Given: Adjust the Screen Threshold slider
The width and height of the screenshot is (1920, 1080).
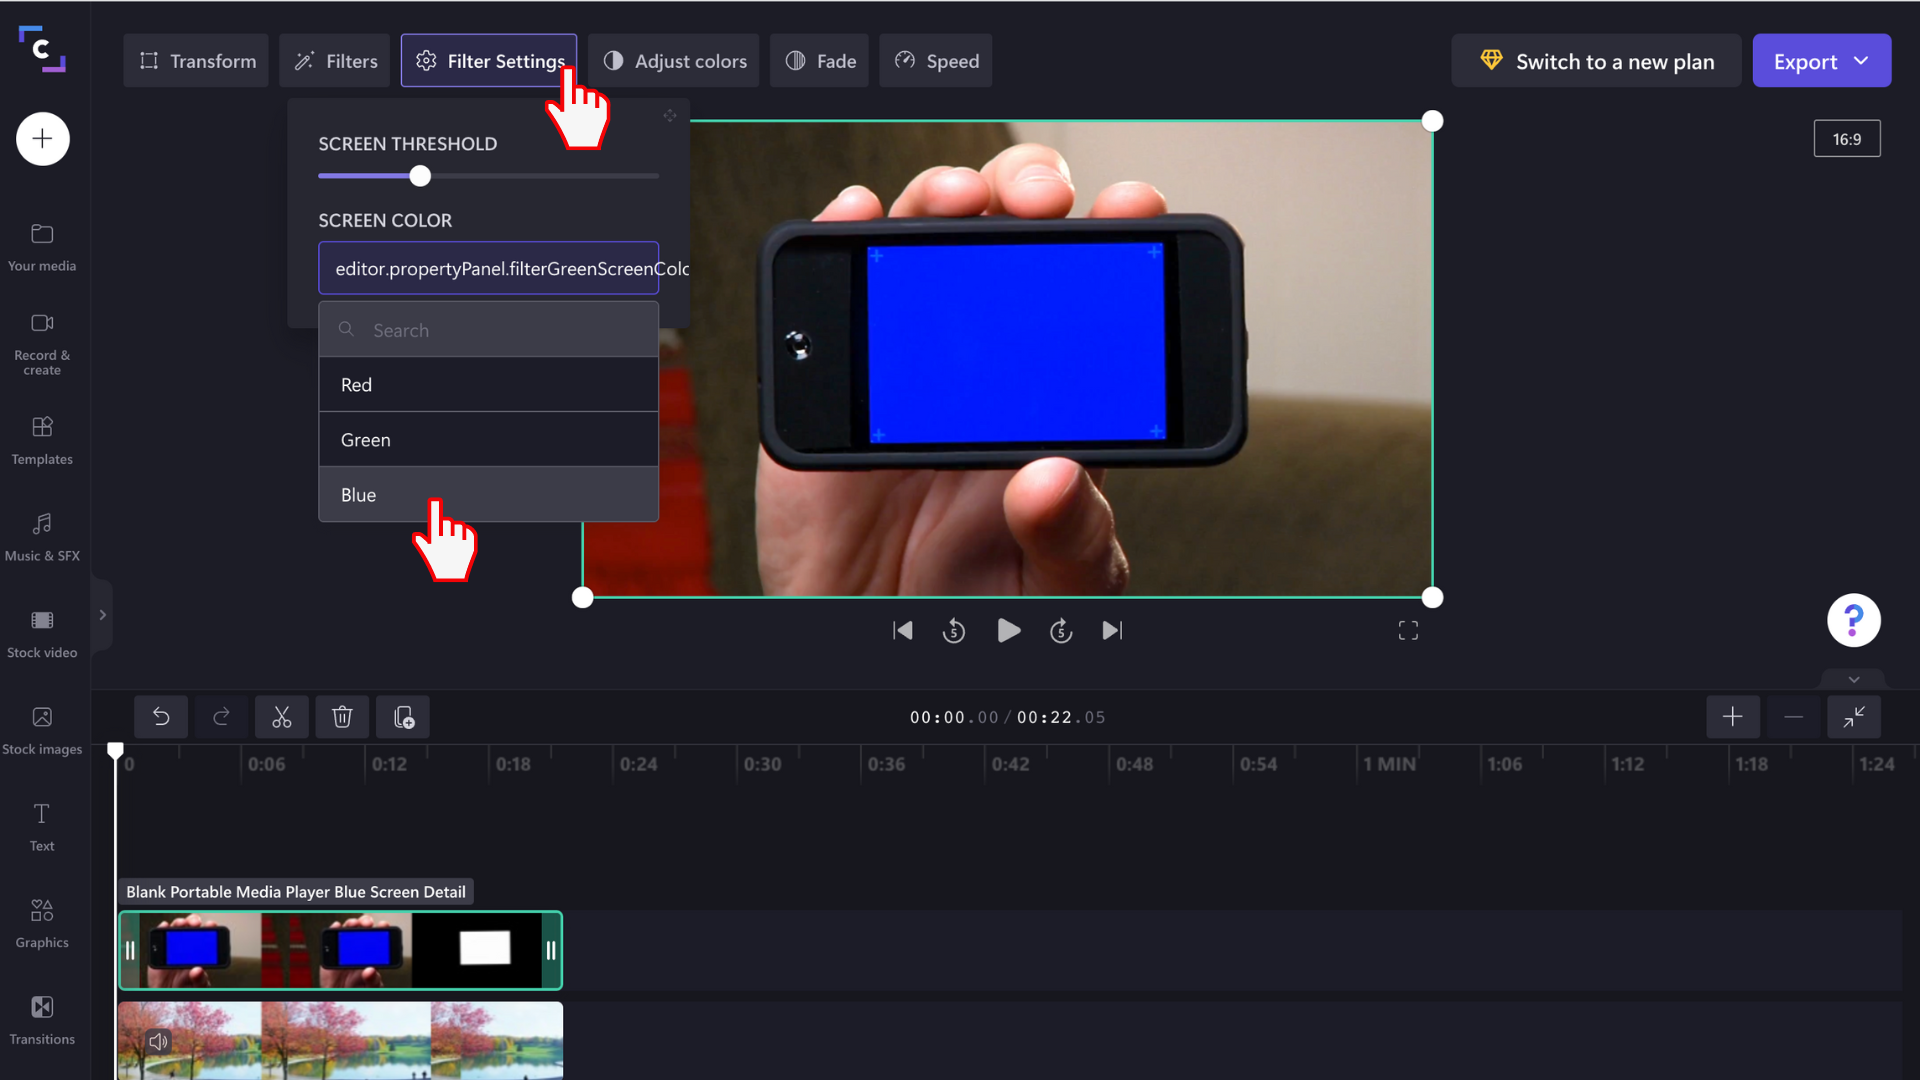Looking at the screenshot, I should pyautogui.click(x=419, y=175).
